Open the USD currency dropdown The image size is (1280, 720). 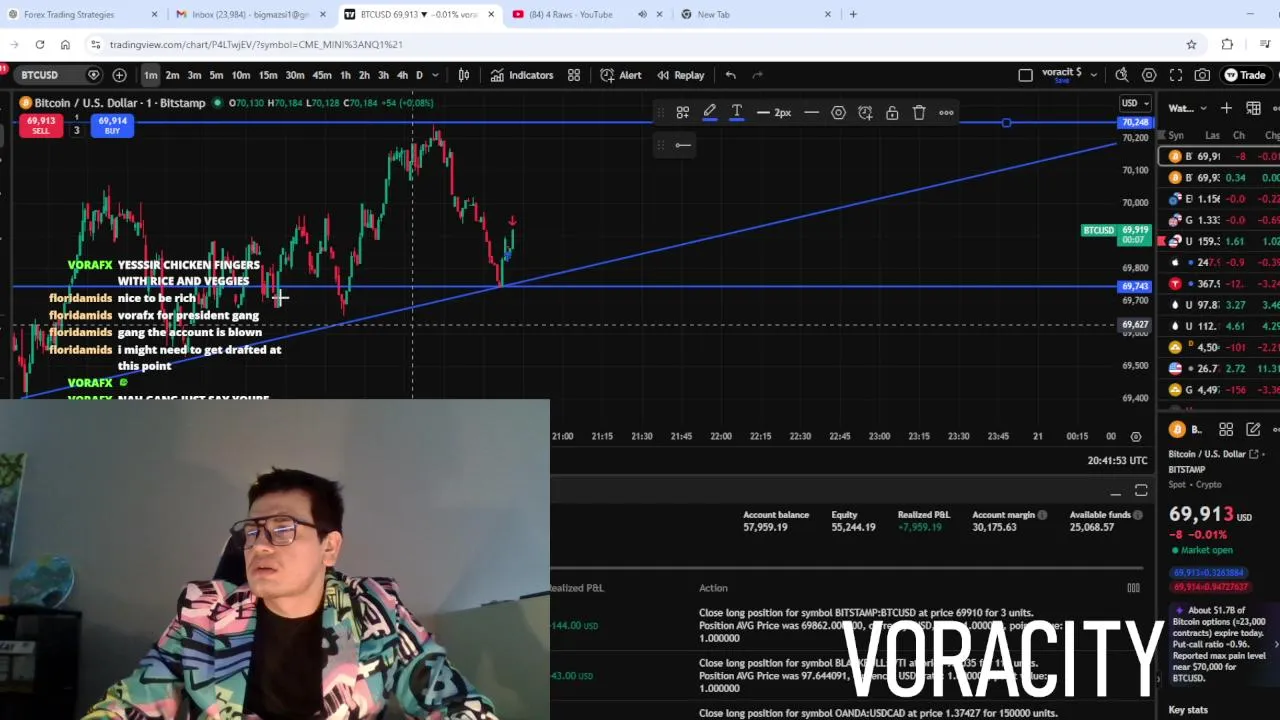click(1134, 103)
